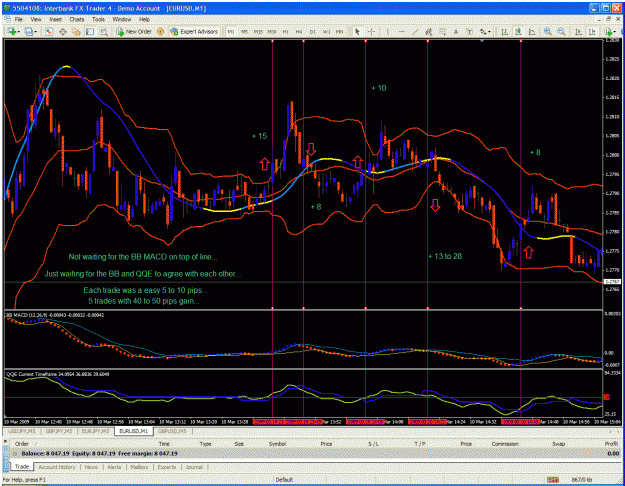Screen dimensions: 625x486
Task: Switch to USDJPY,M5 chart tab
Action: 21,431
